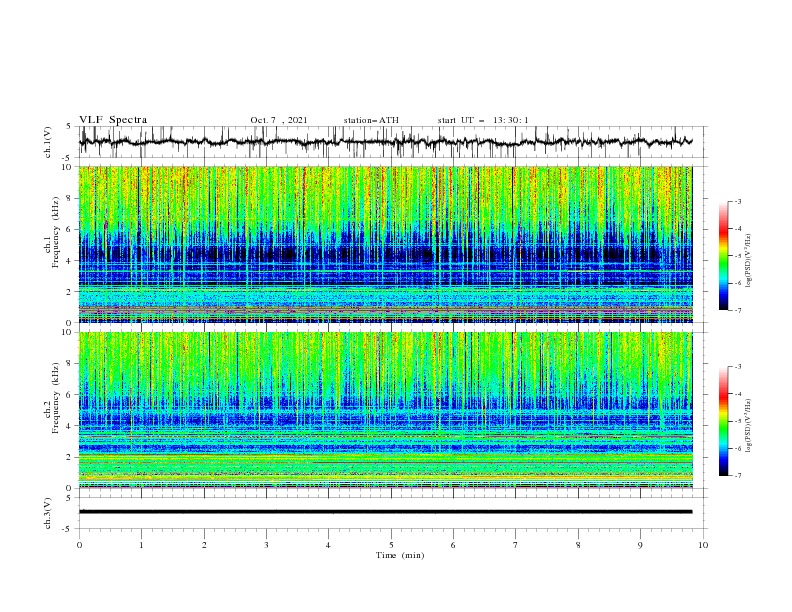
Task: Click the date "Oct. 7 , 2021"
Action: pos(279,120)
